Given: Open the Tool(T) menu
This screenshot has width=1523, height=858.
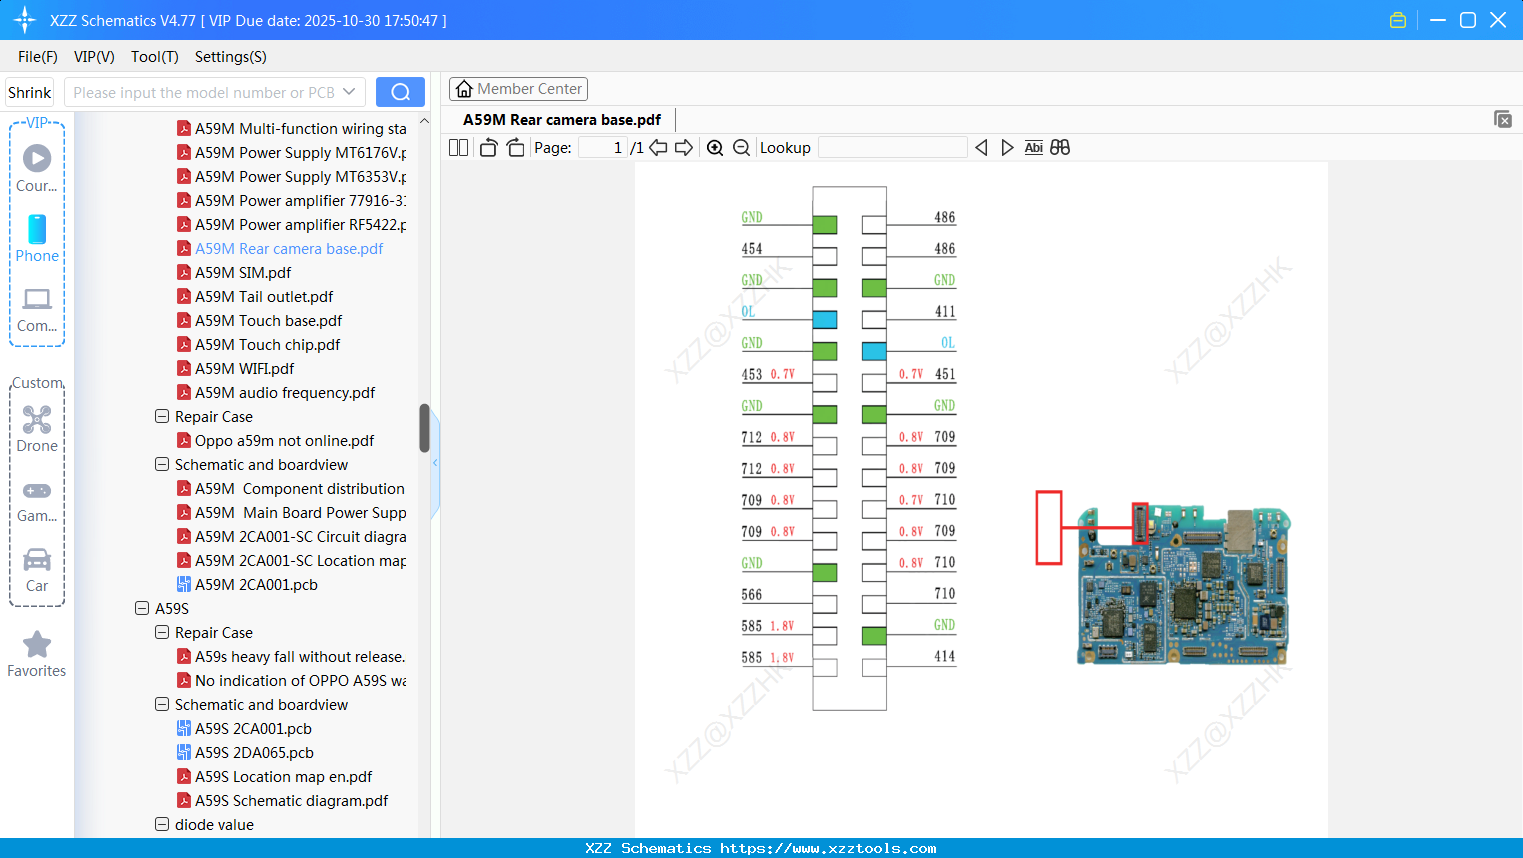Looking at the screenshot, I should (155, 57).
